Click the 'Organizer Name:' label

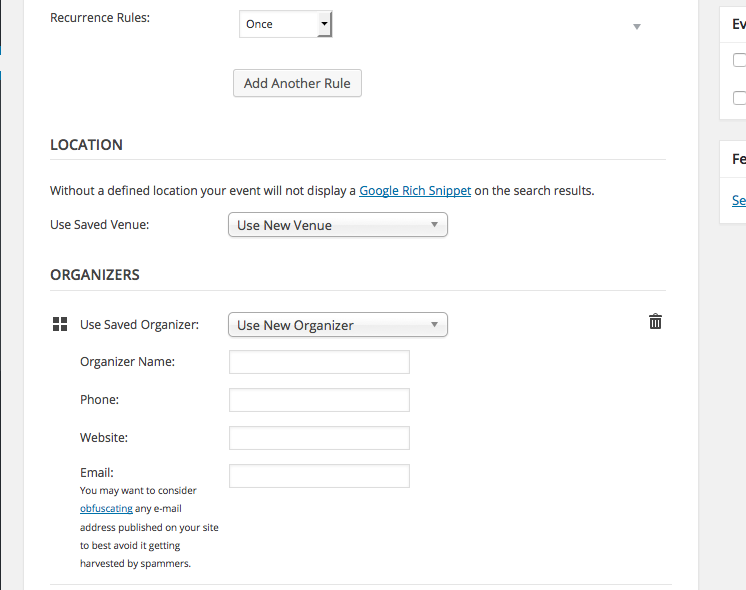pos(127,362)
